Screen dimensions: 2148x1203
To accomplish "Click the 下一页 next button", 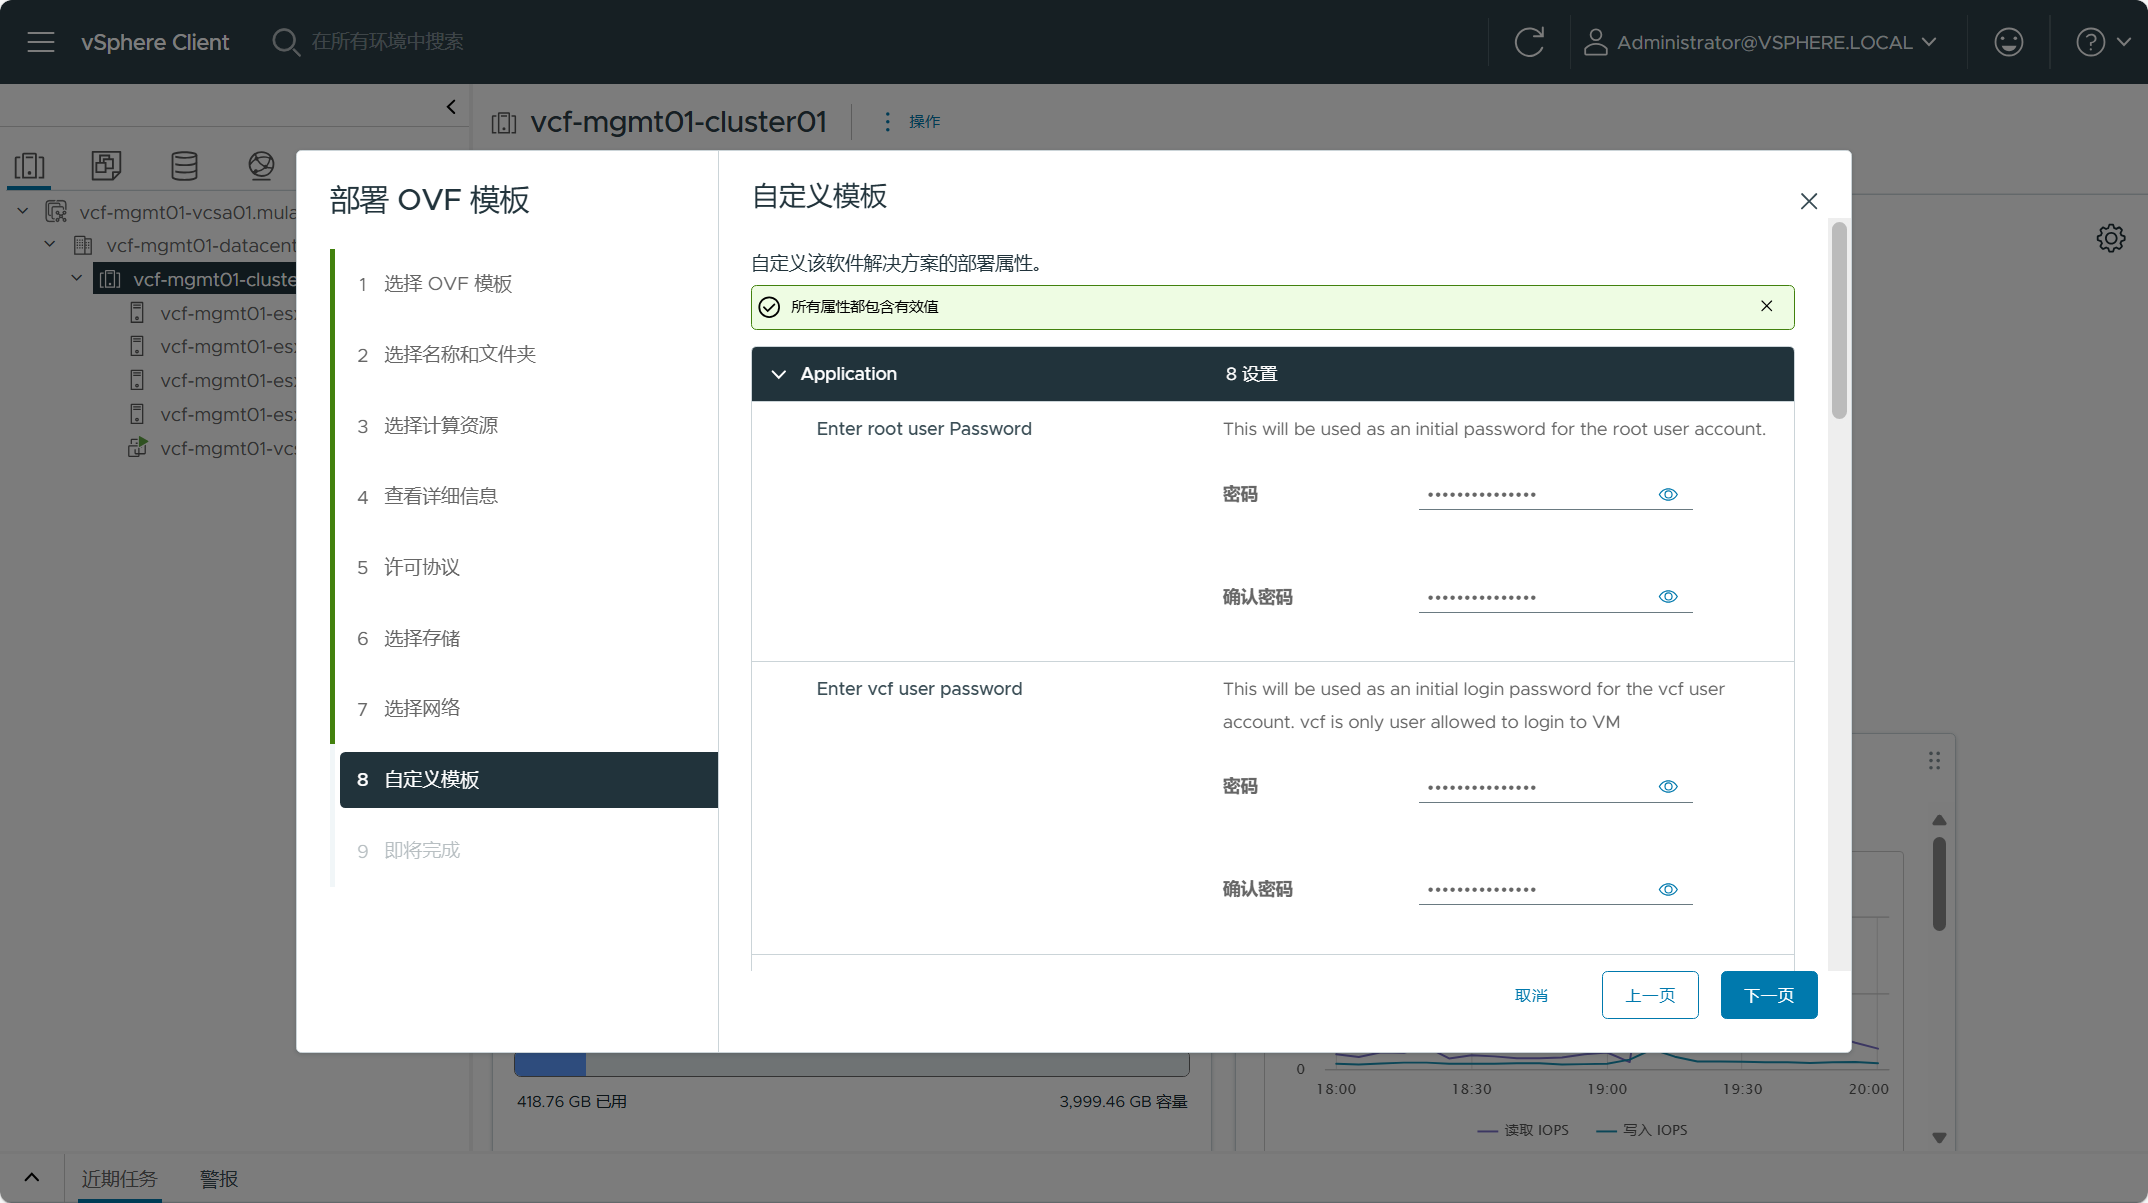I will (1768, 995).
